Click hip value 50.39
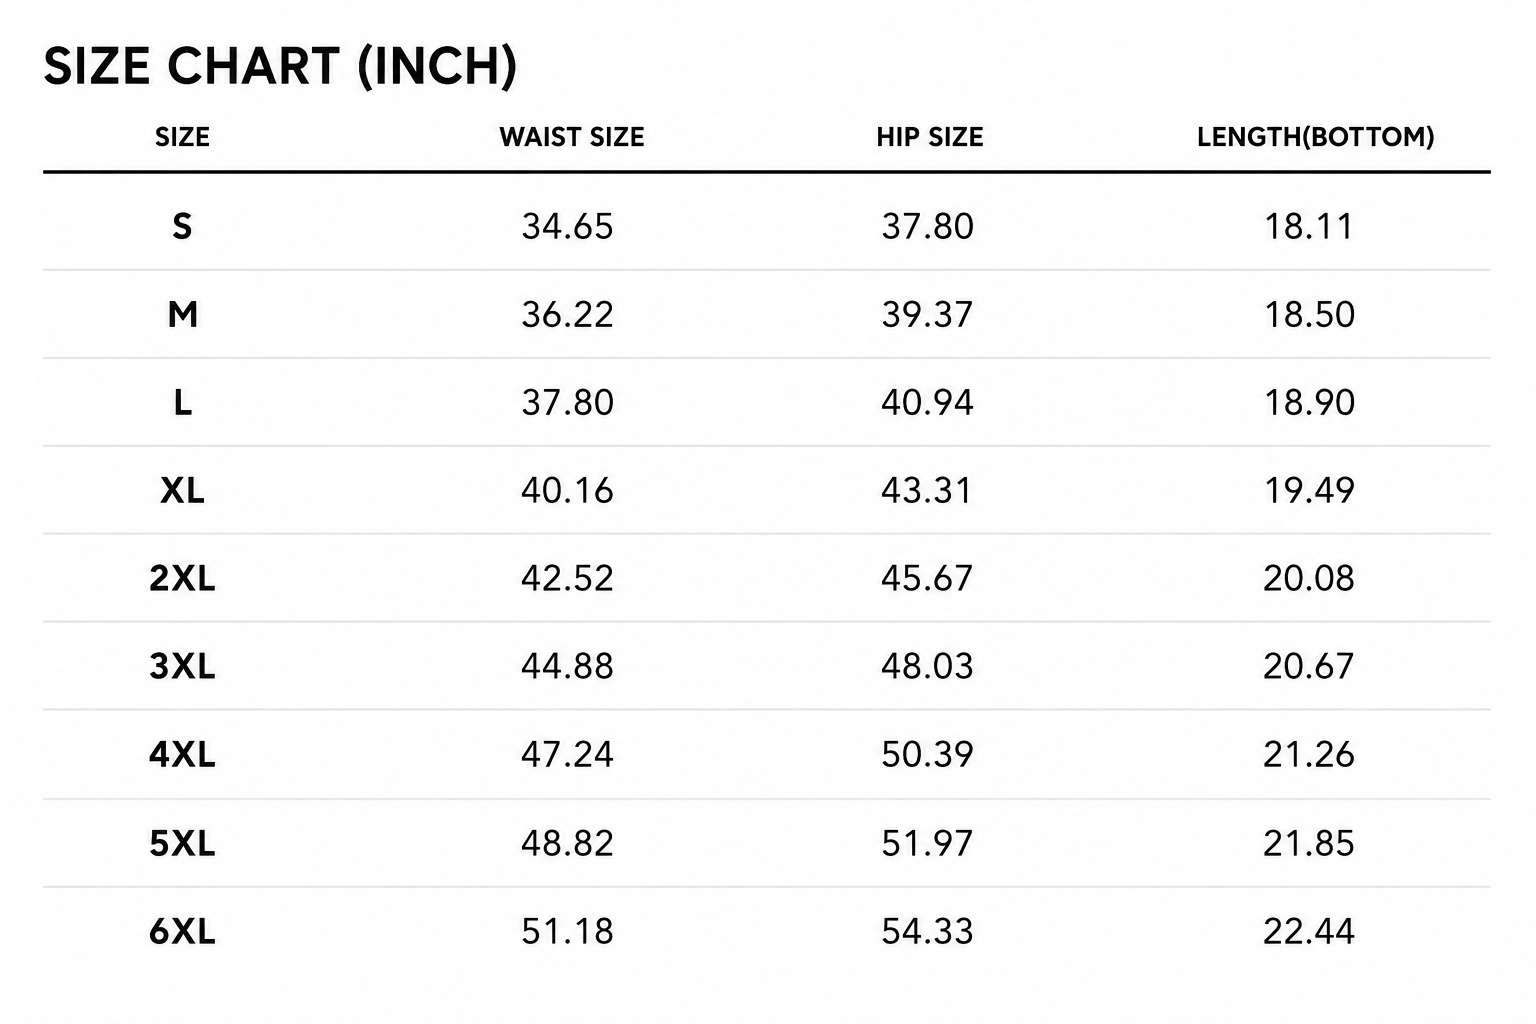This screenshot has height=1024, width=1536. pos(927,754)
